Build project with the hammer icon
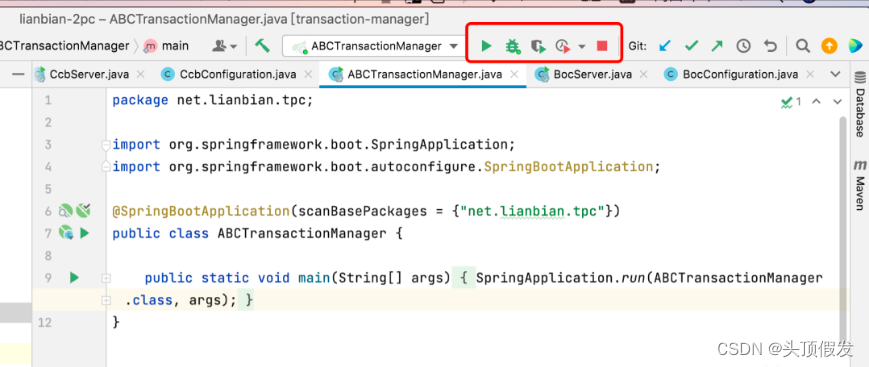Screen dimensions: 869x367 pos(262,45)
